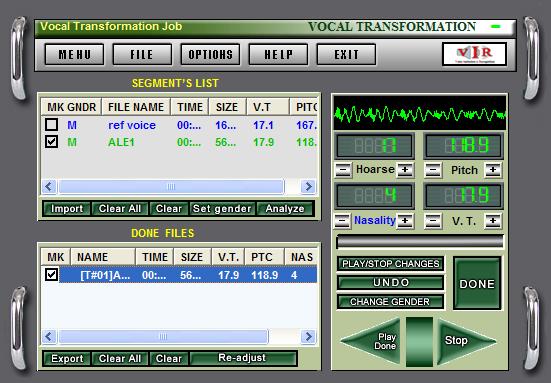Click the Stop arrow button
The image size is (551, 383).
463,340
